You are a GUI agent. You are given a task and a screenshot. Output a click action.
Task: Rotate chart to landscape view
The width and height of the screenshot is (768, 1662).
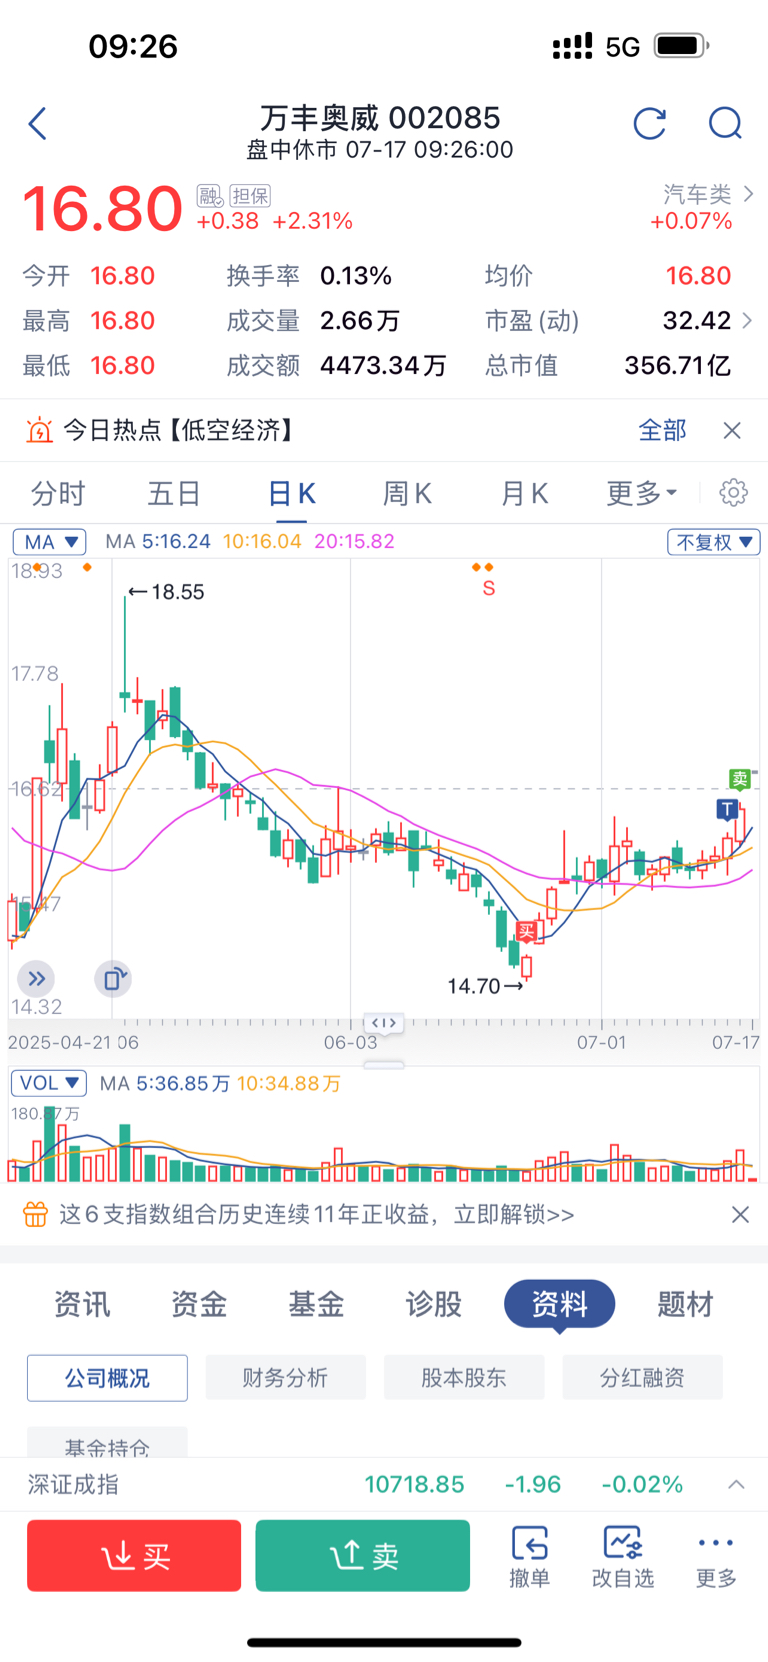pos(113,979)
